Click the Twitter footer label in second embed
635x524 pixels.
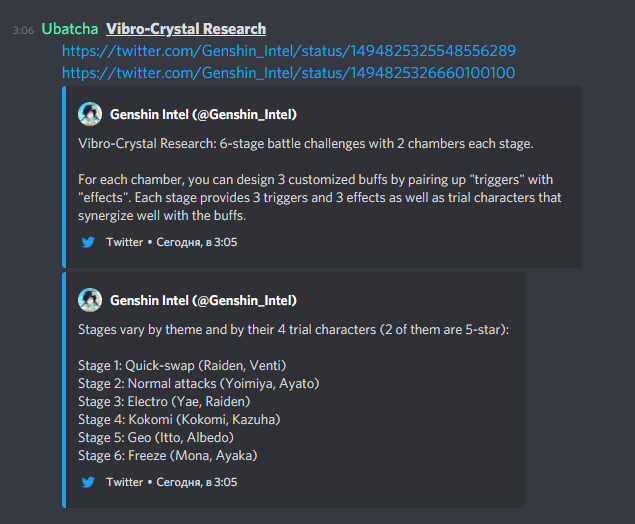124,482
